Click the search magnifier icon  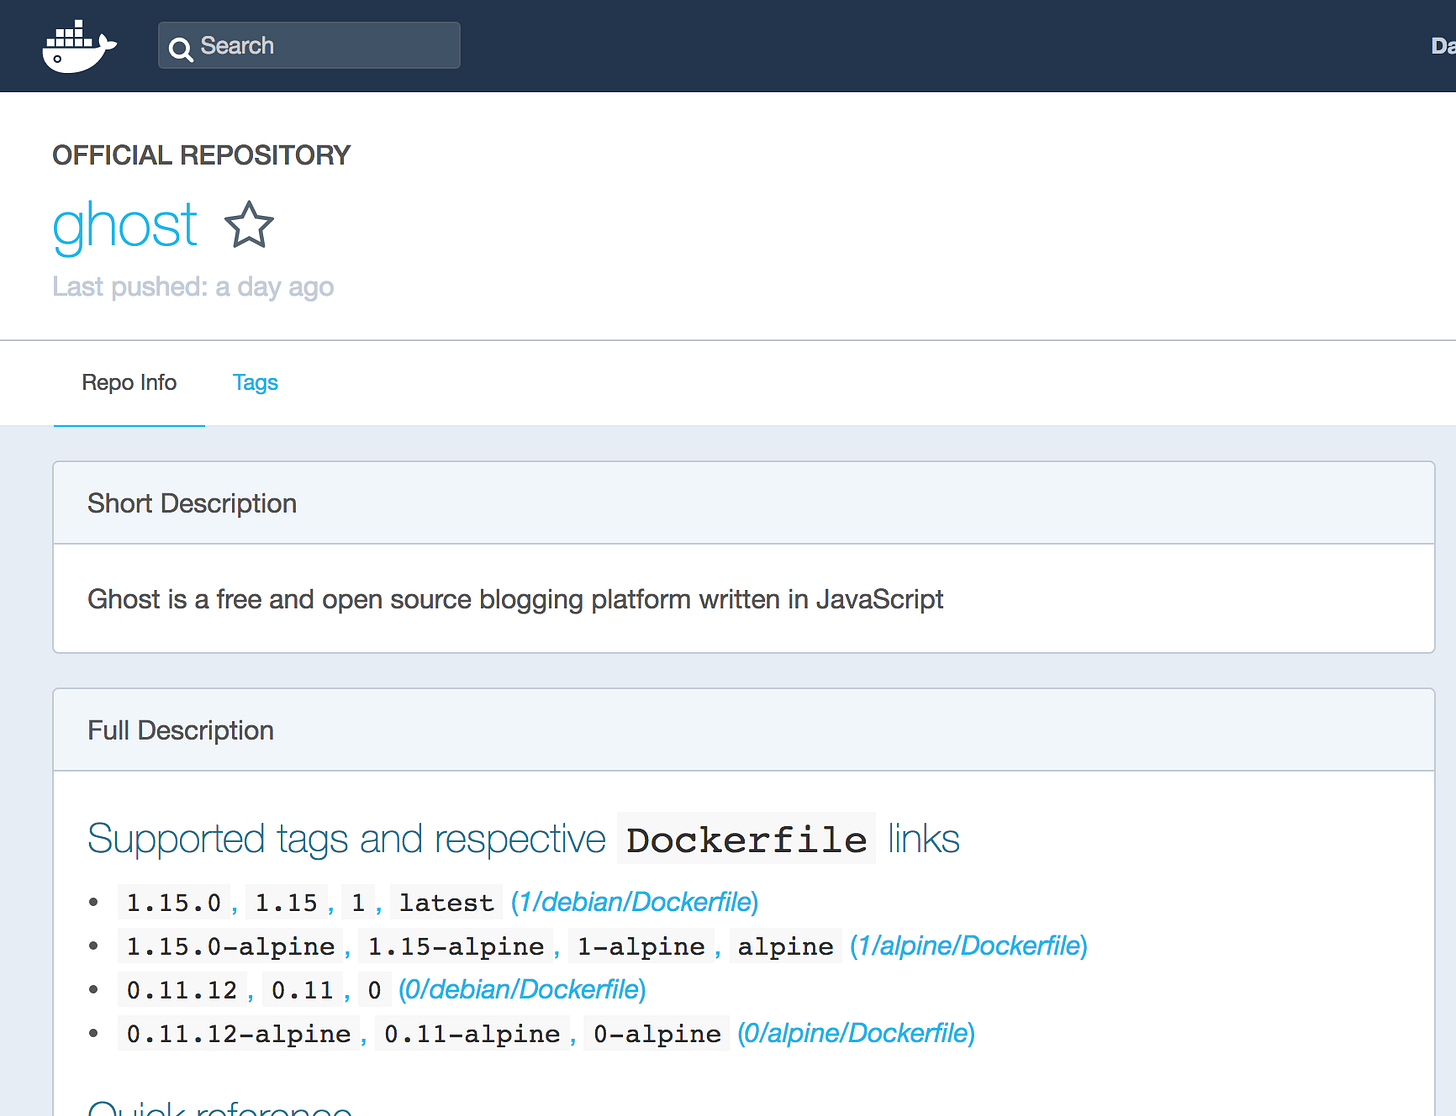(181, 48)
